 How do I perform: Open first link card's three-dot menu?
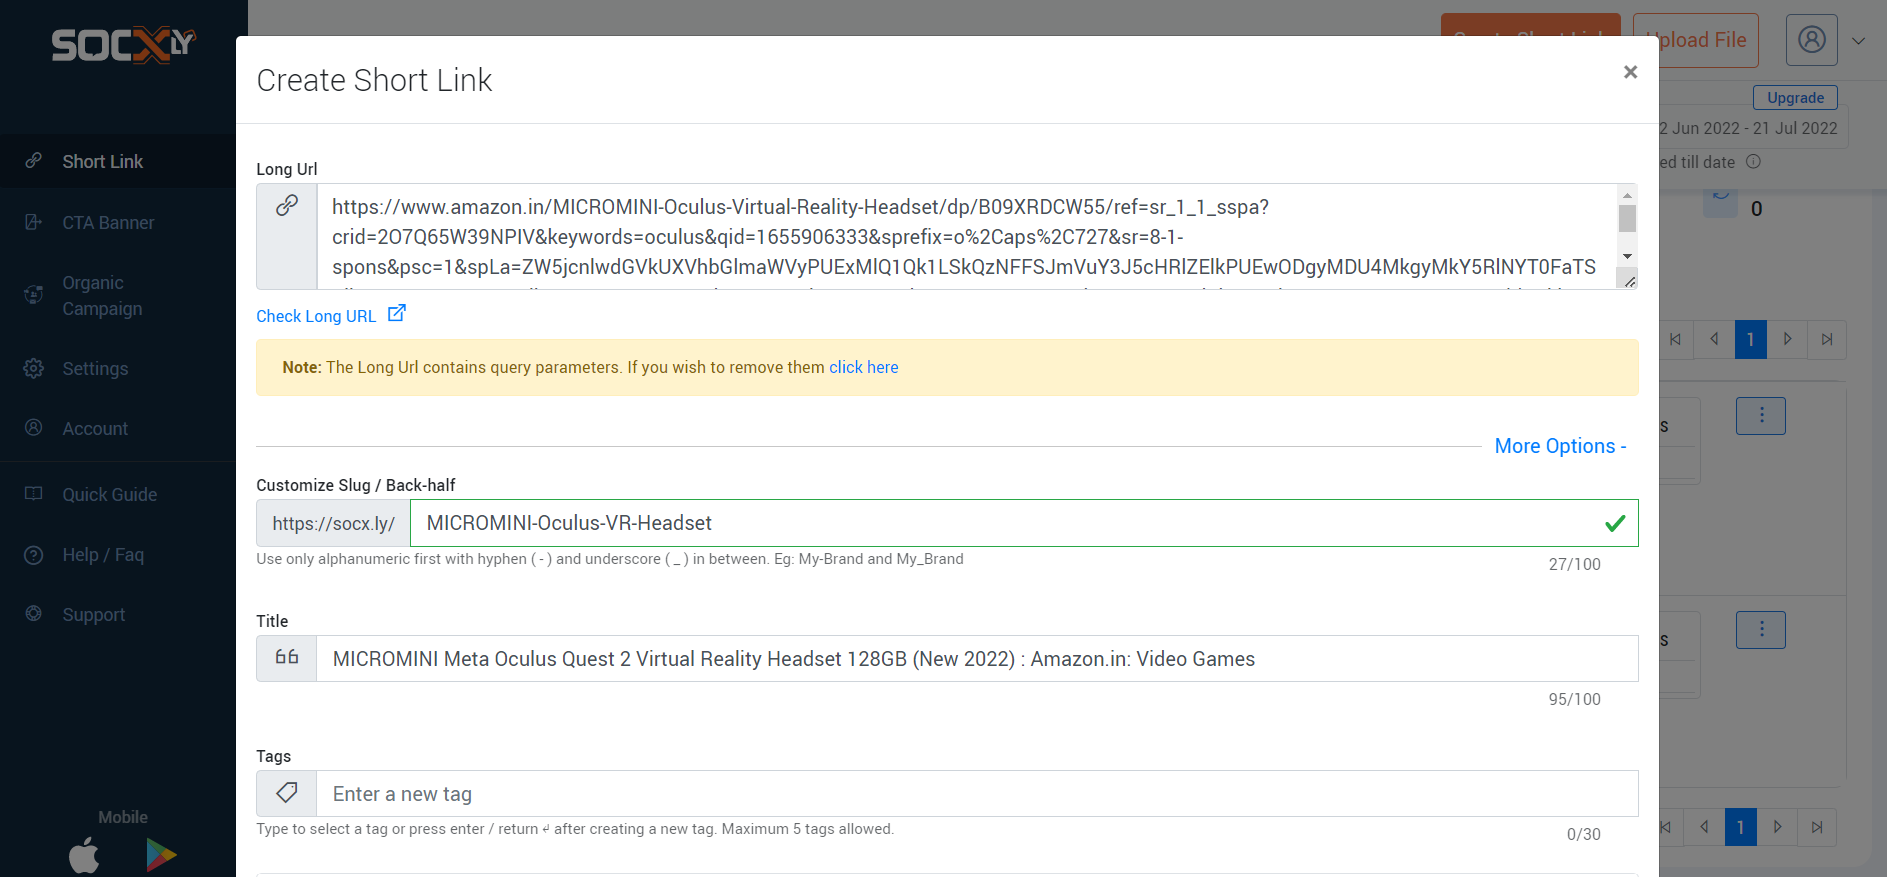click(x=1761, y=416)
